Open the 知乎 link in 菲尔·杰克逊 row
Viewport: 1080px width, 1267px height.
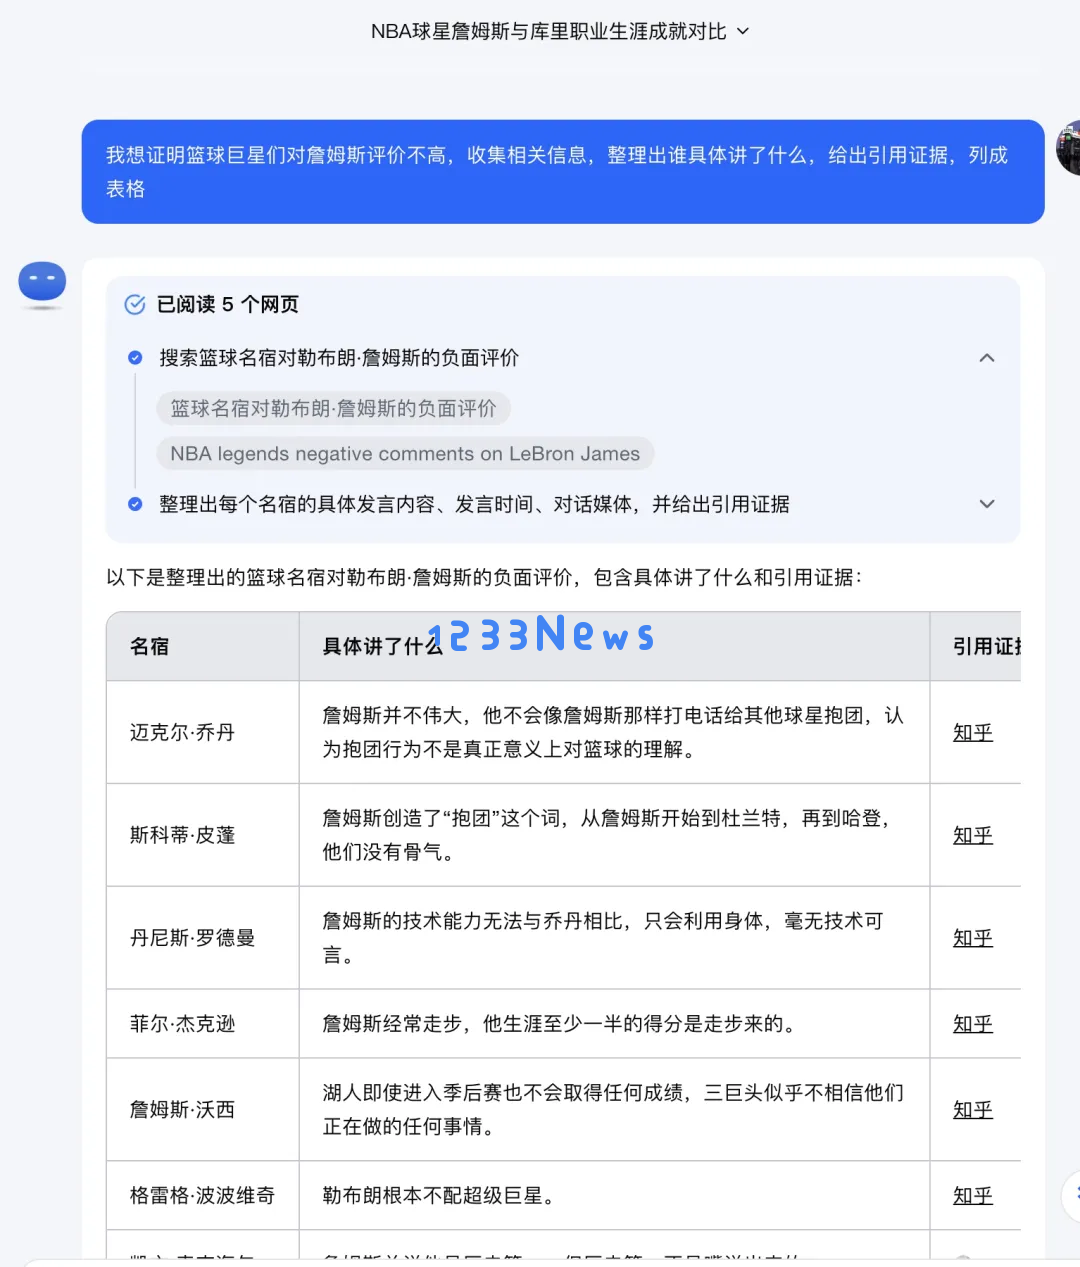(973, 1024)
